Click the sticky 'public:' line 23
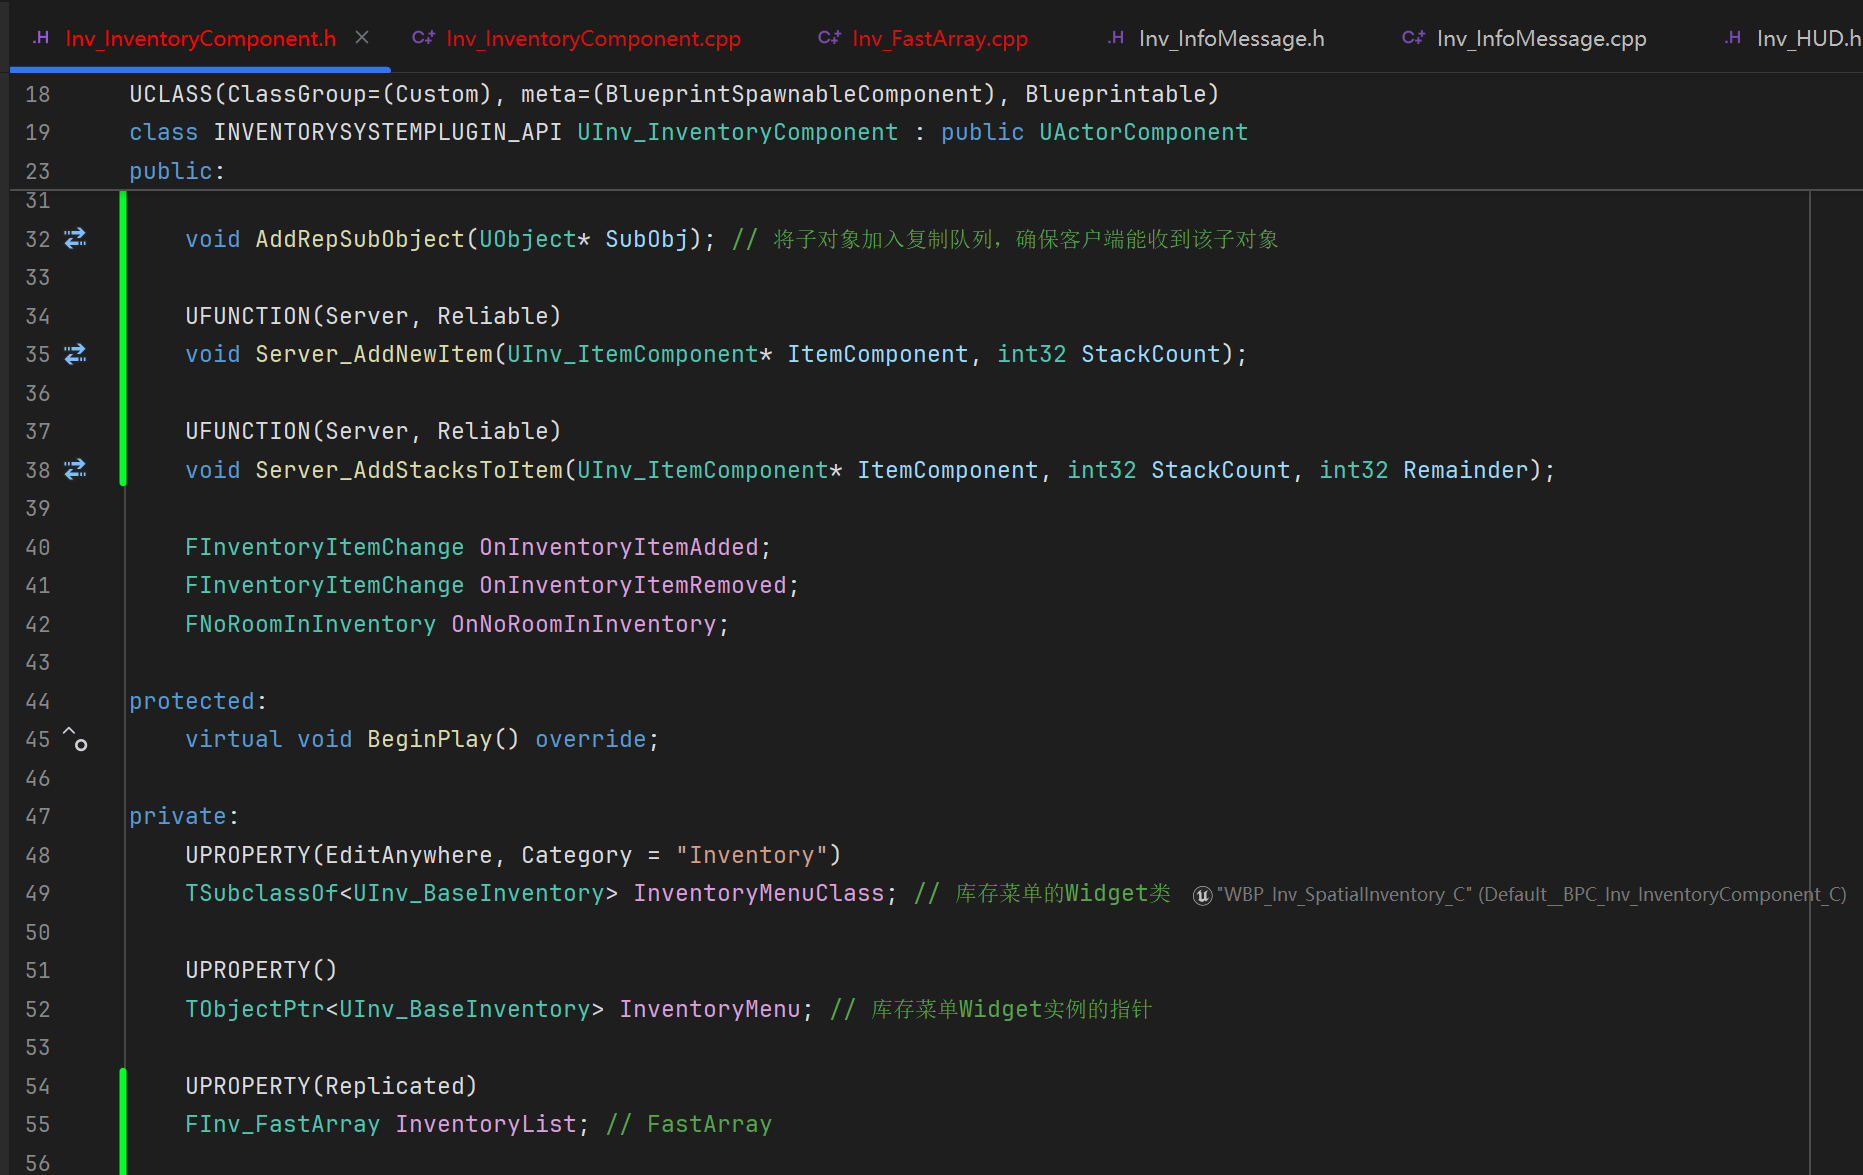 coord(177,171)
